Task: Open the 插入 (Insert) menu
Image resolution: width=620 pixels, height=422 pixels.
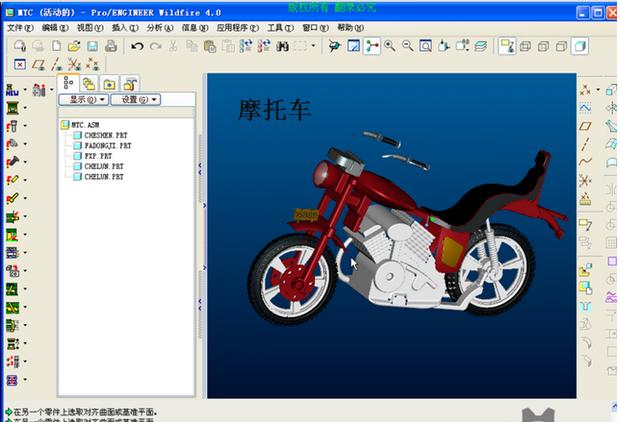Action: 125,28
